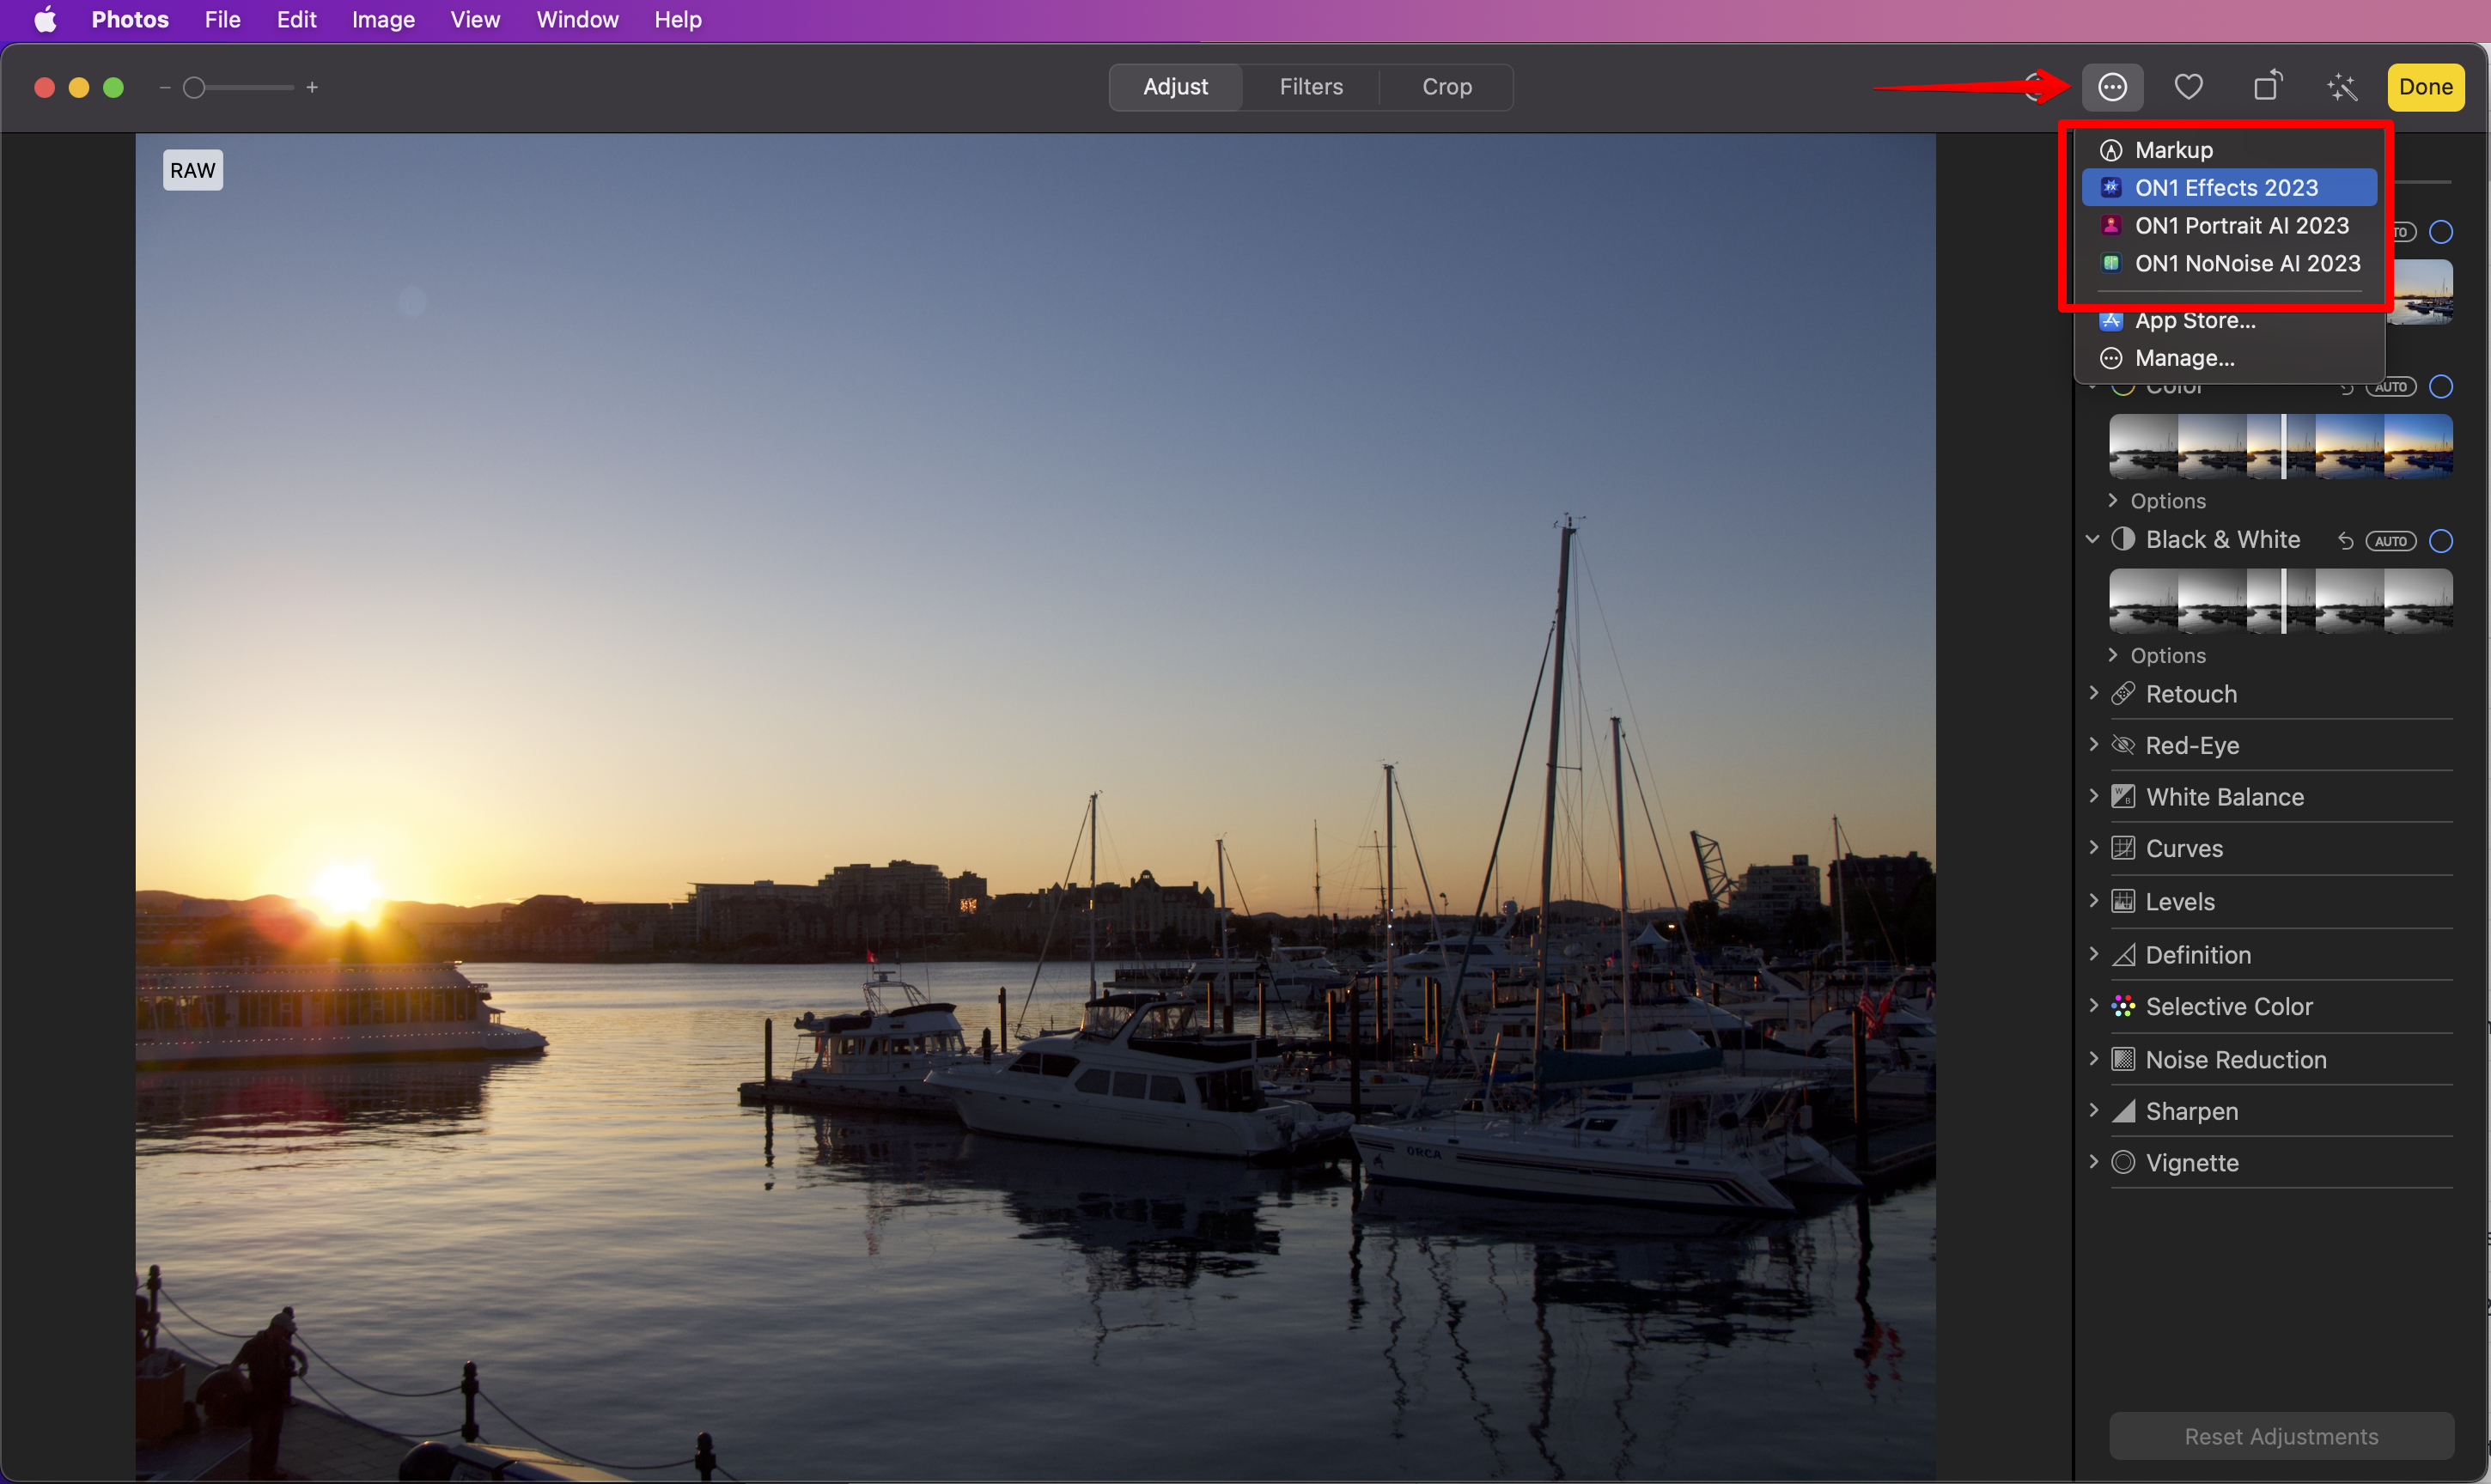
Task: Click the zoom-in plus icon
Action: tap(312, 88)
